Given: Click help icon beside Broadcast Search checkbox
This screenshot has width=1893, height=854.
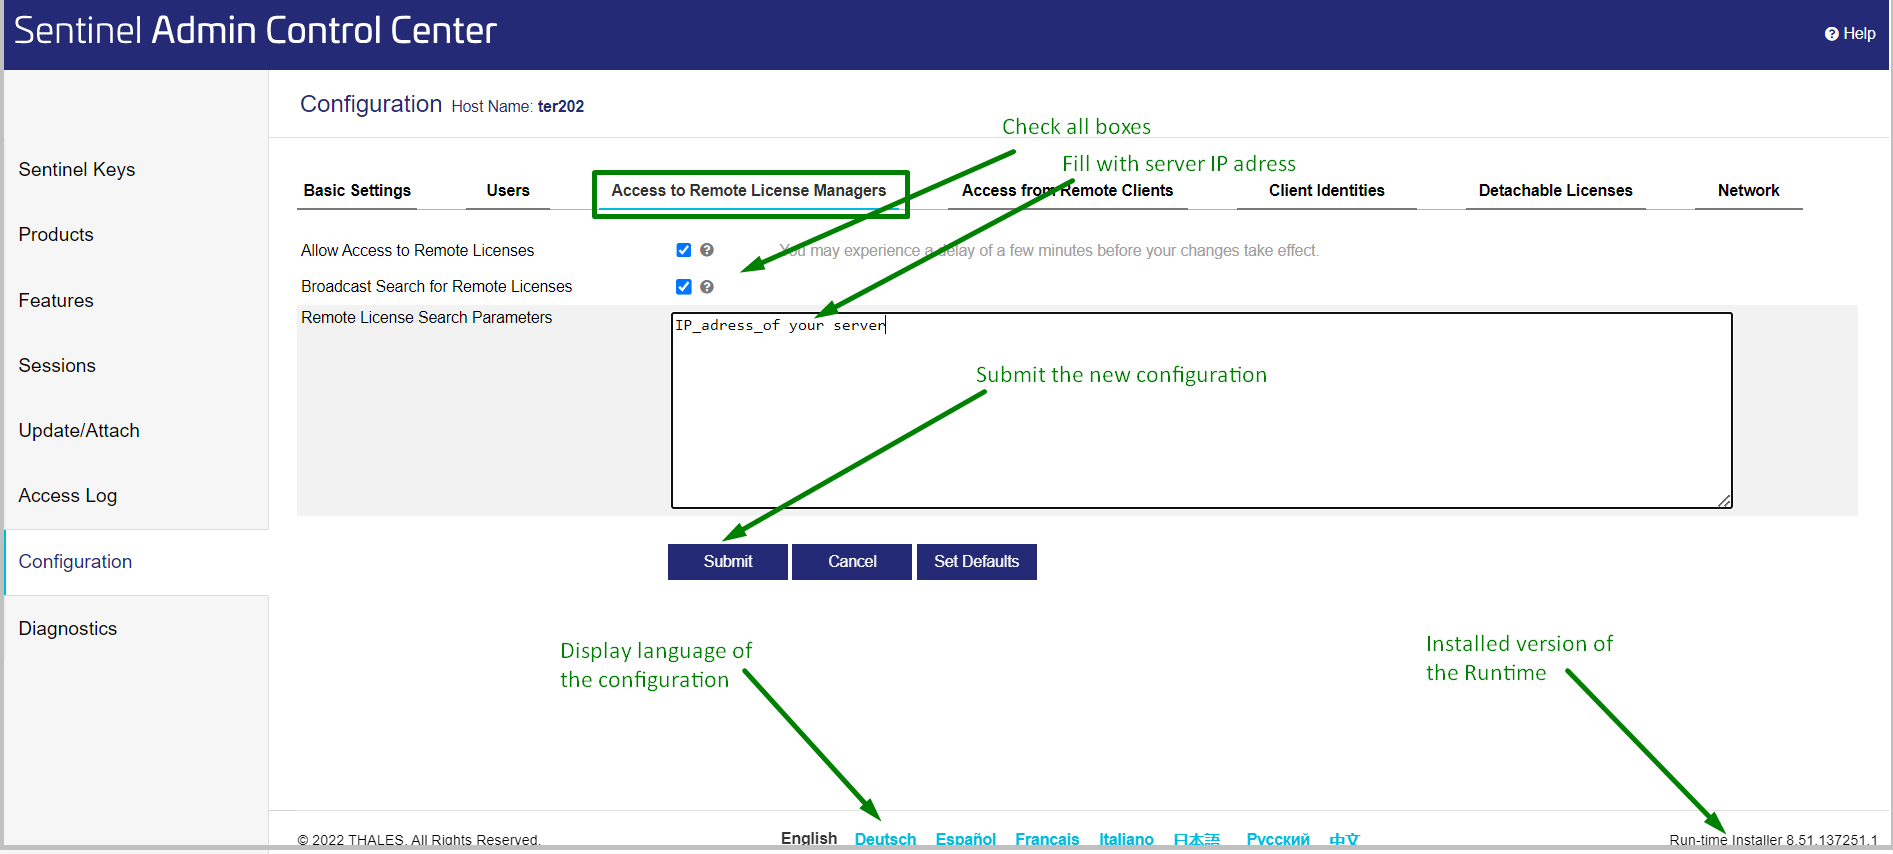Looking at the screenshot, I should [707, 287].
